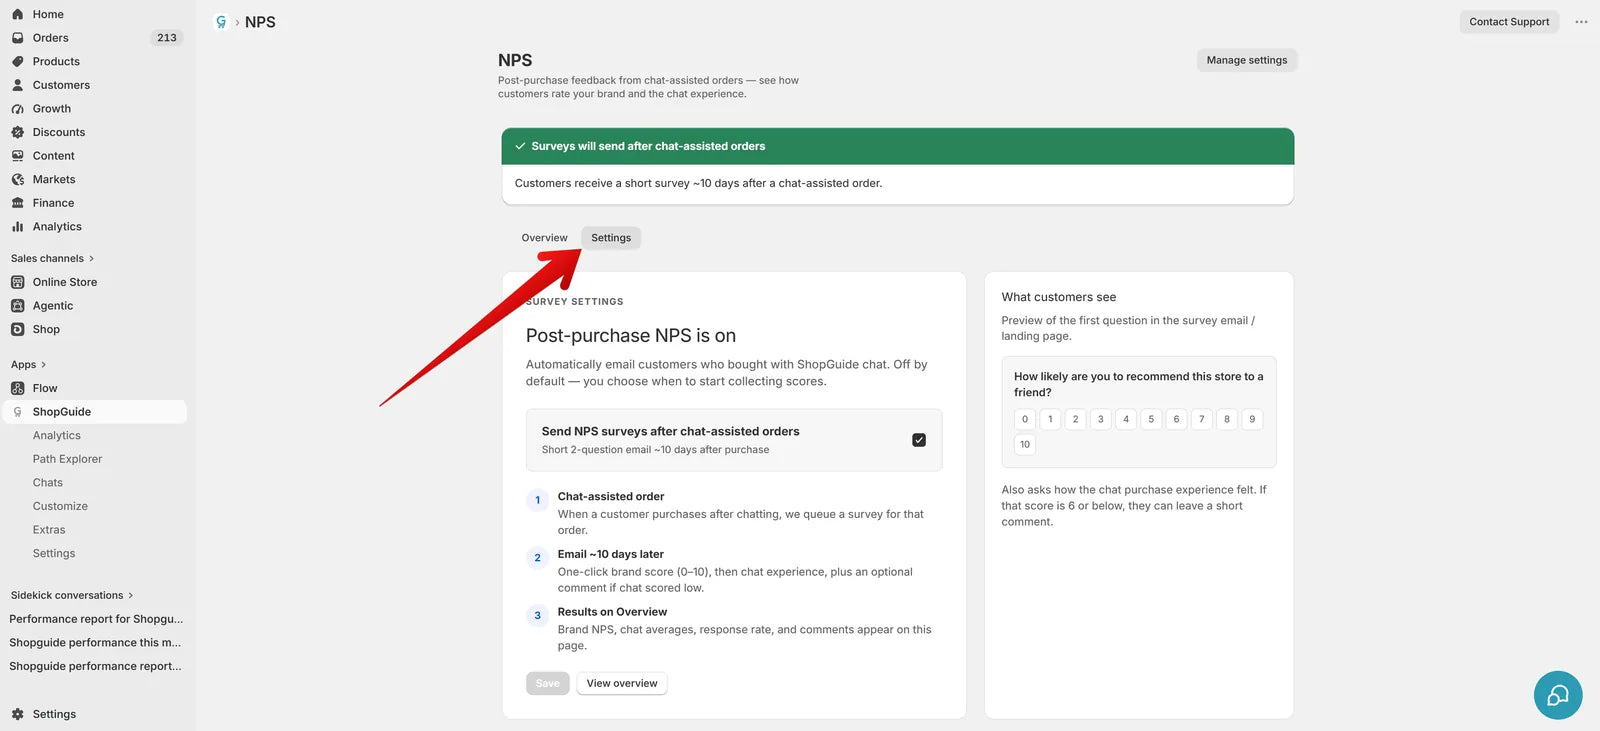1600x731 pixels.
Task: Click the Contact Support button
Action: [x=1509, y=22]
